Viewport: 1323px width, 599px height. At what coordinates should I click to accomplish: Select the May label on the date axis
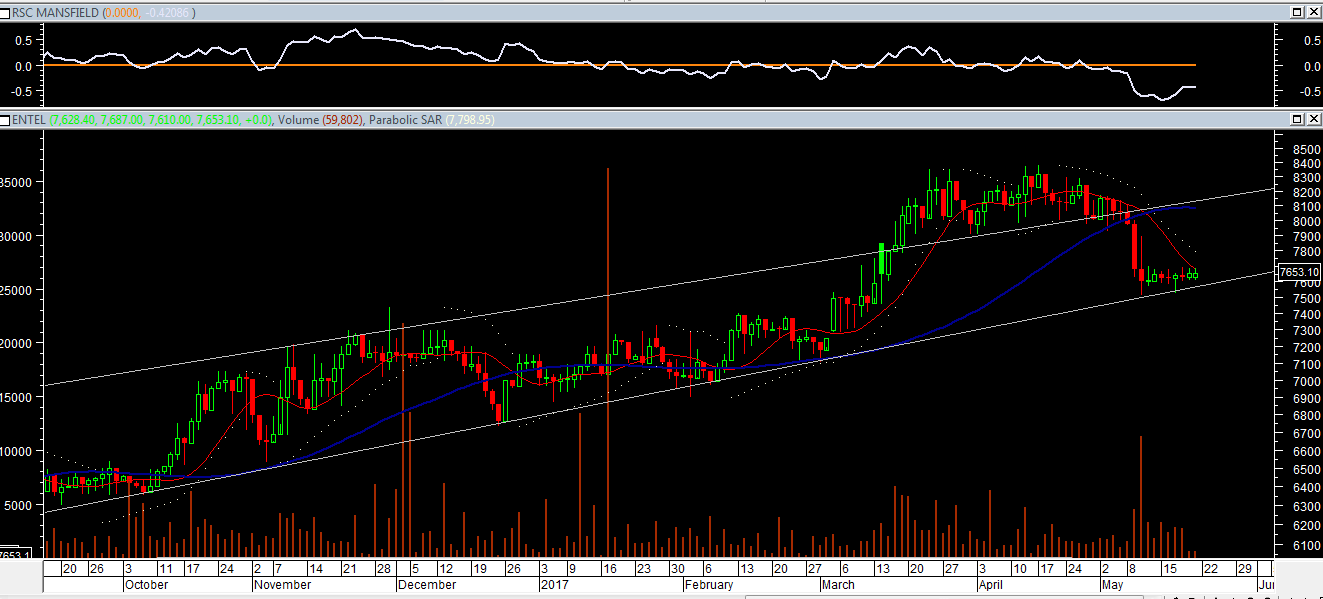[1112, 585]
